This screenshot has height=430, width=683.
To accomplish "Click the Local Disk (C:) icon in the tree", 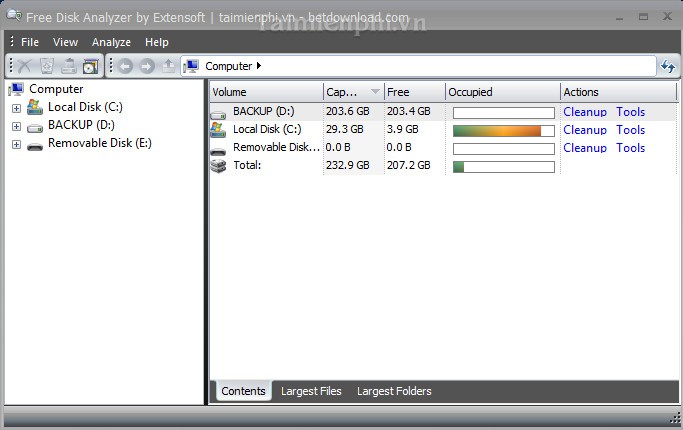I will tap(35, 107).
